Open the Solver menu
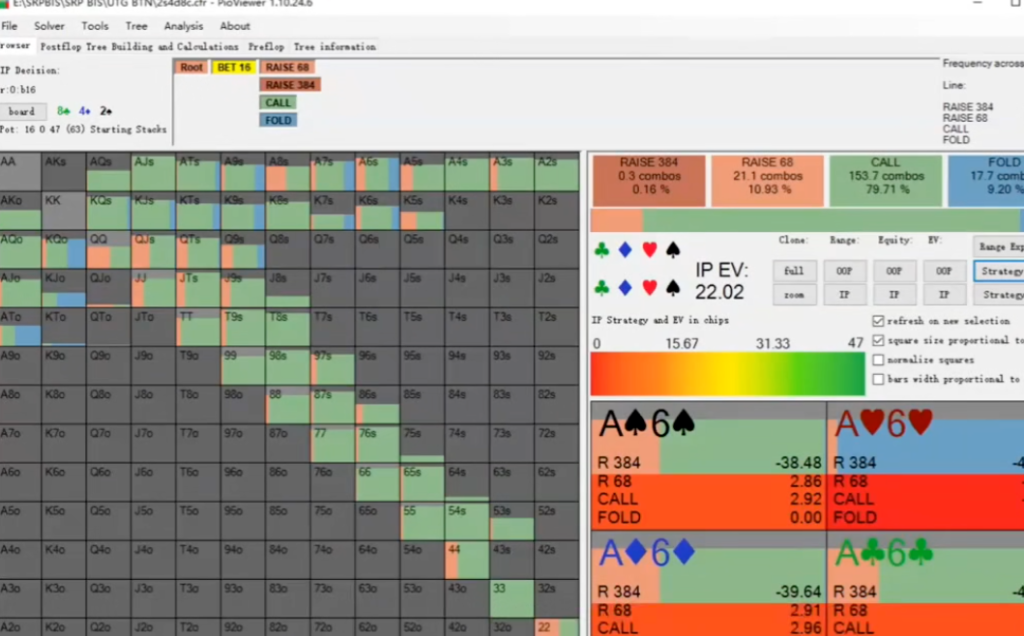 [49, 26]
